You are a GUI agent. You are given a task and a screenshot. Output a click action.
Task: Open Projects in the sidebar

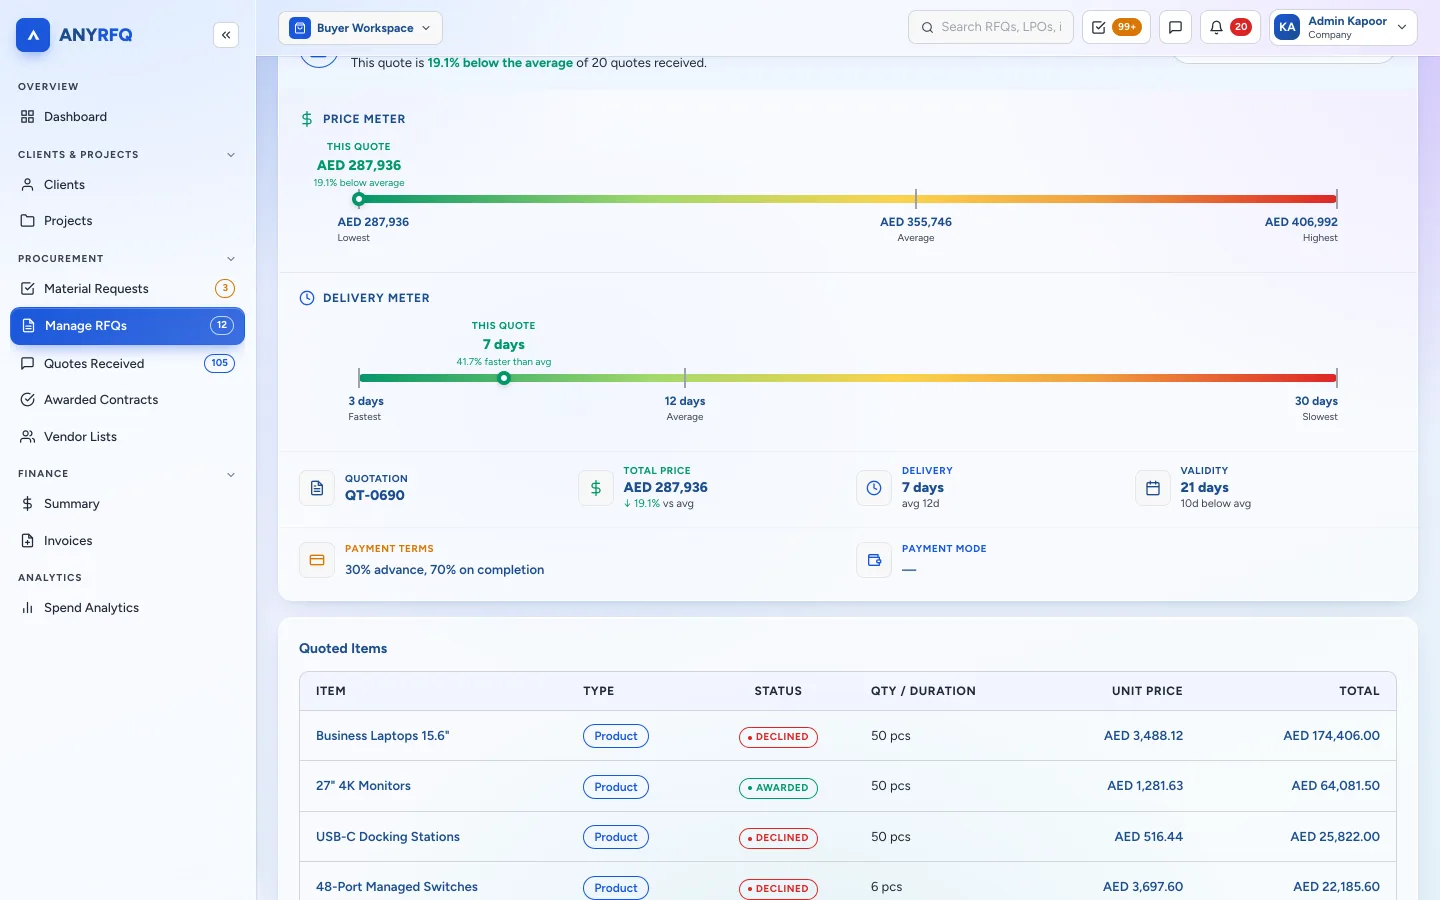(127, 221)
